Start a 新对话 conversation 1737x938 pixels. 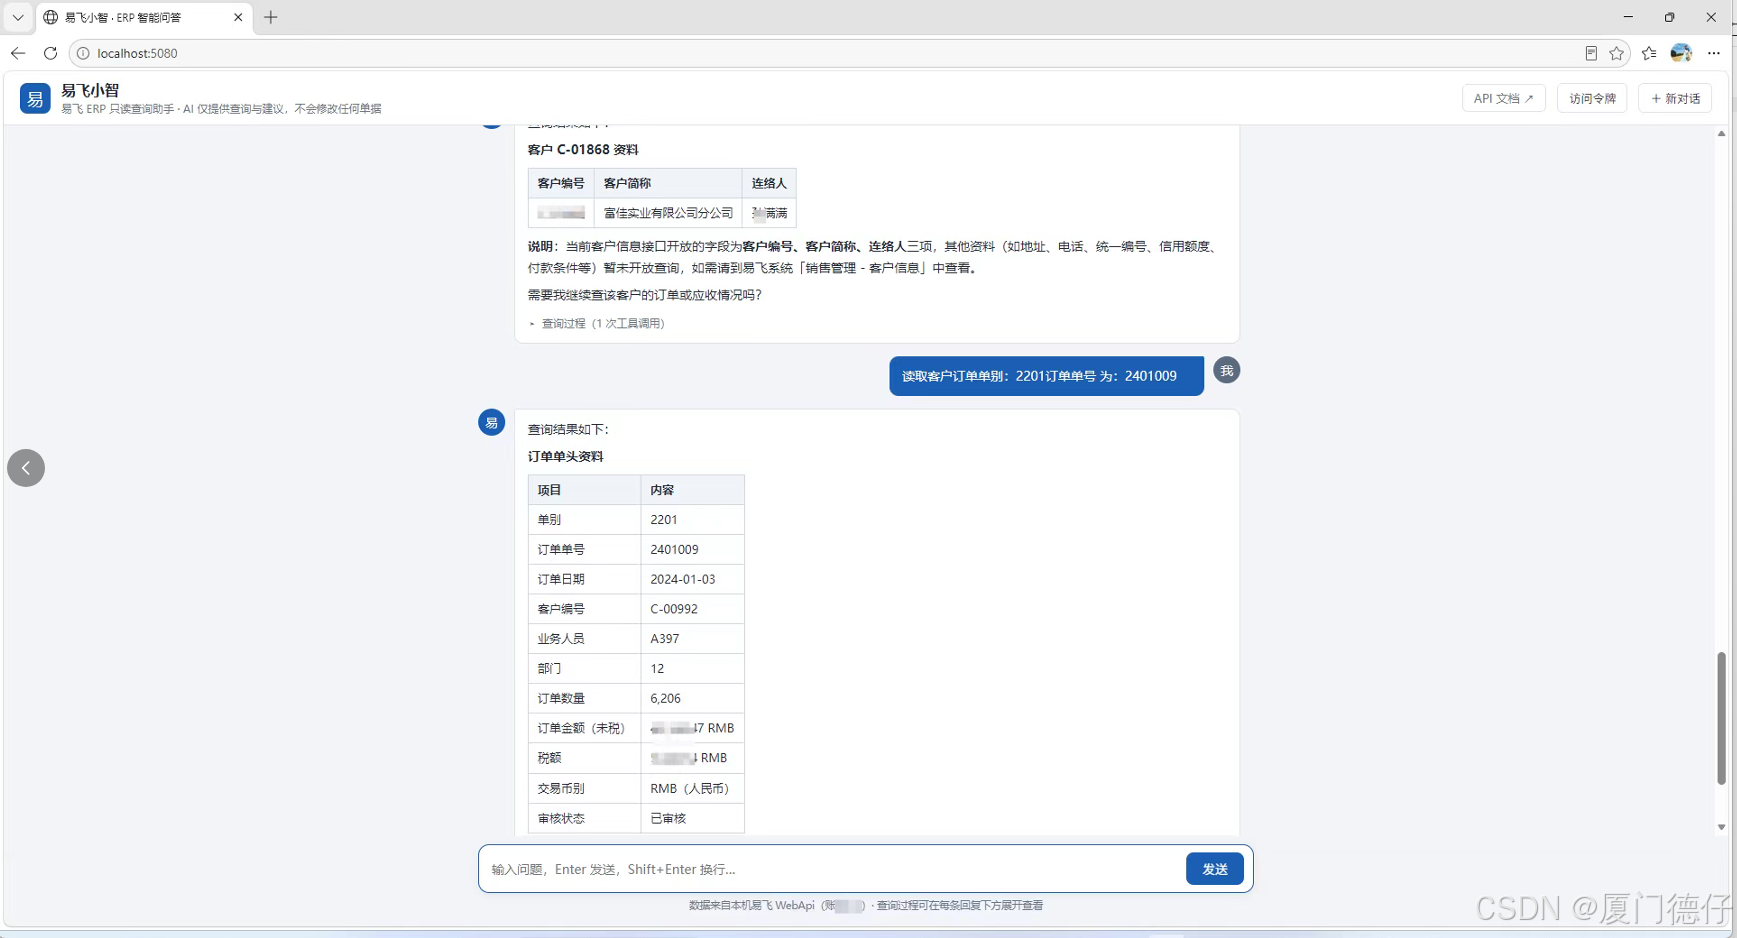(x=1675, y=98)
